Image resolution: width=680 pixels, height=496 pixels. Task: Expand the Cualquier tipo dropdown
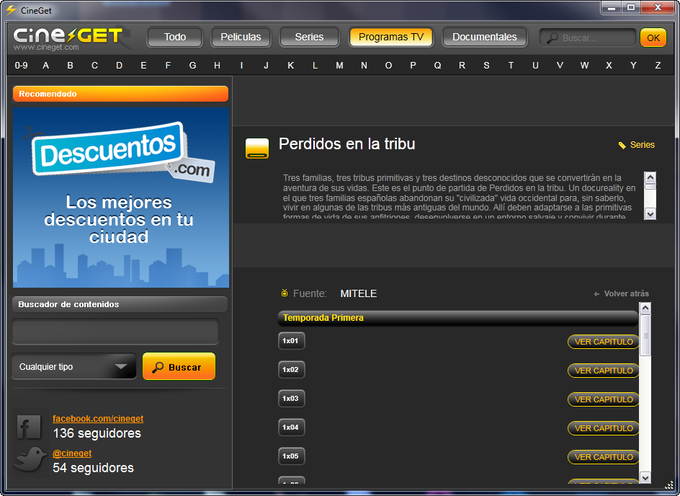pos(74,367)
